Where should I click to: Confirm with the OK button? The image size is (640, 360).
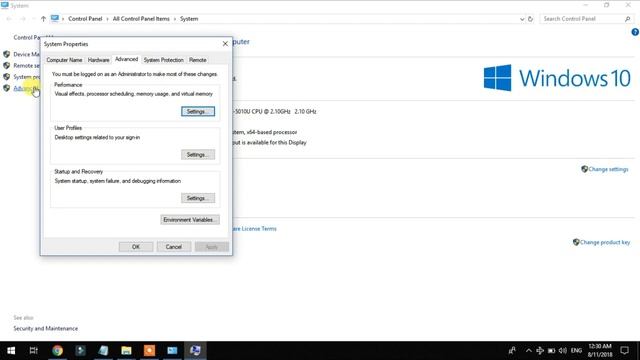pyautogui.click(x=136, y=247)
